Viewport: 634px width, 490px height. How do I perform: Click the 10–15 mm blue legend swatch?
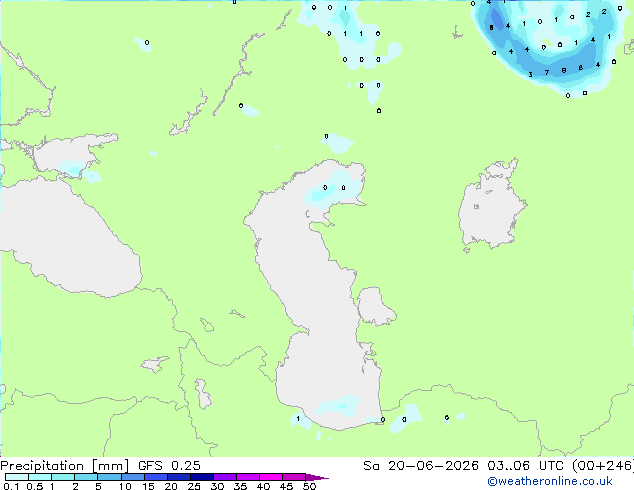[133, 477]
